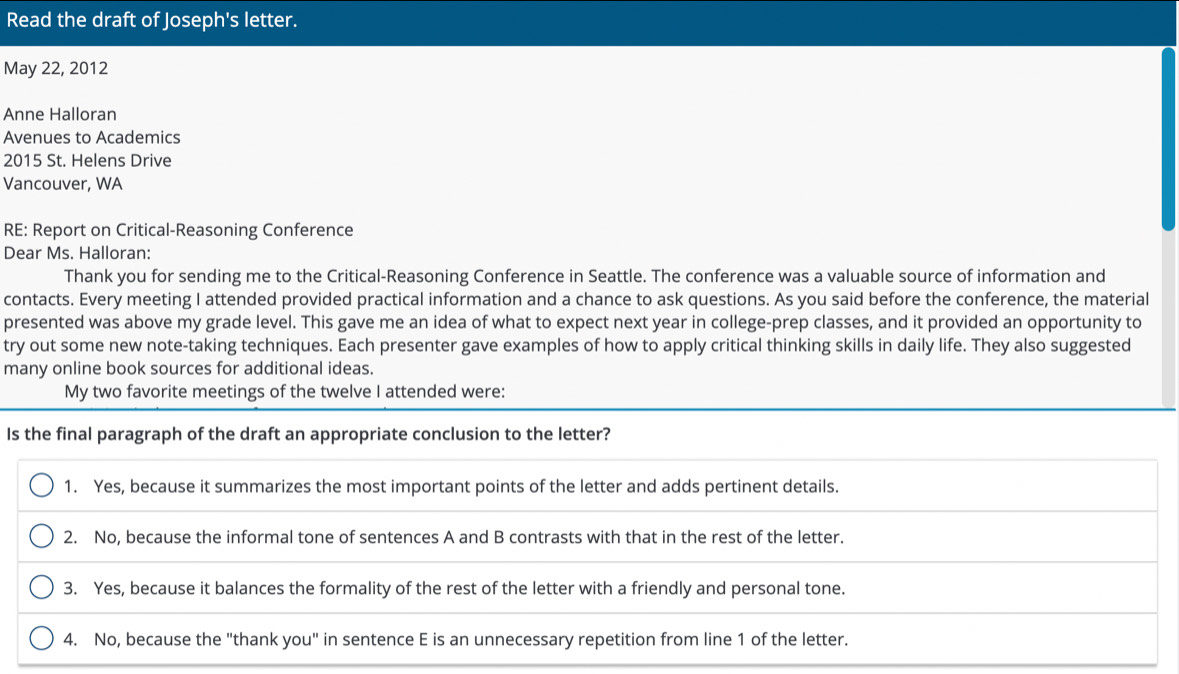Click the scrollbar track below the thumb
The image size is (1179, 674).
[1167, 320]
